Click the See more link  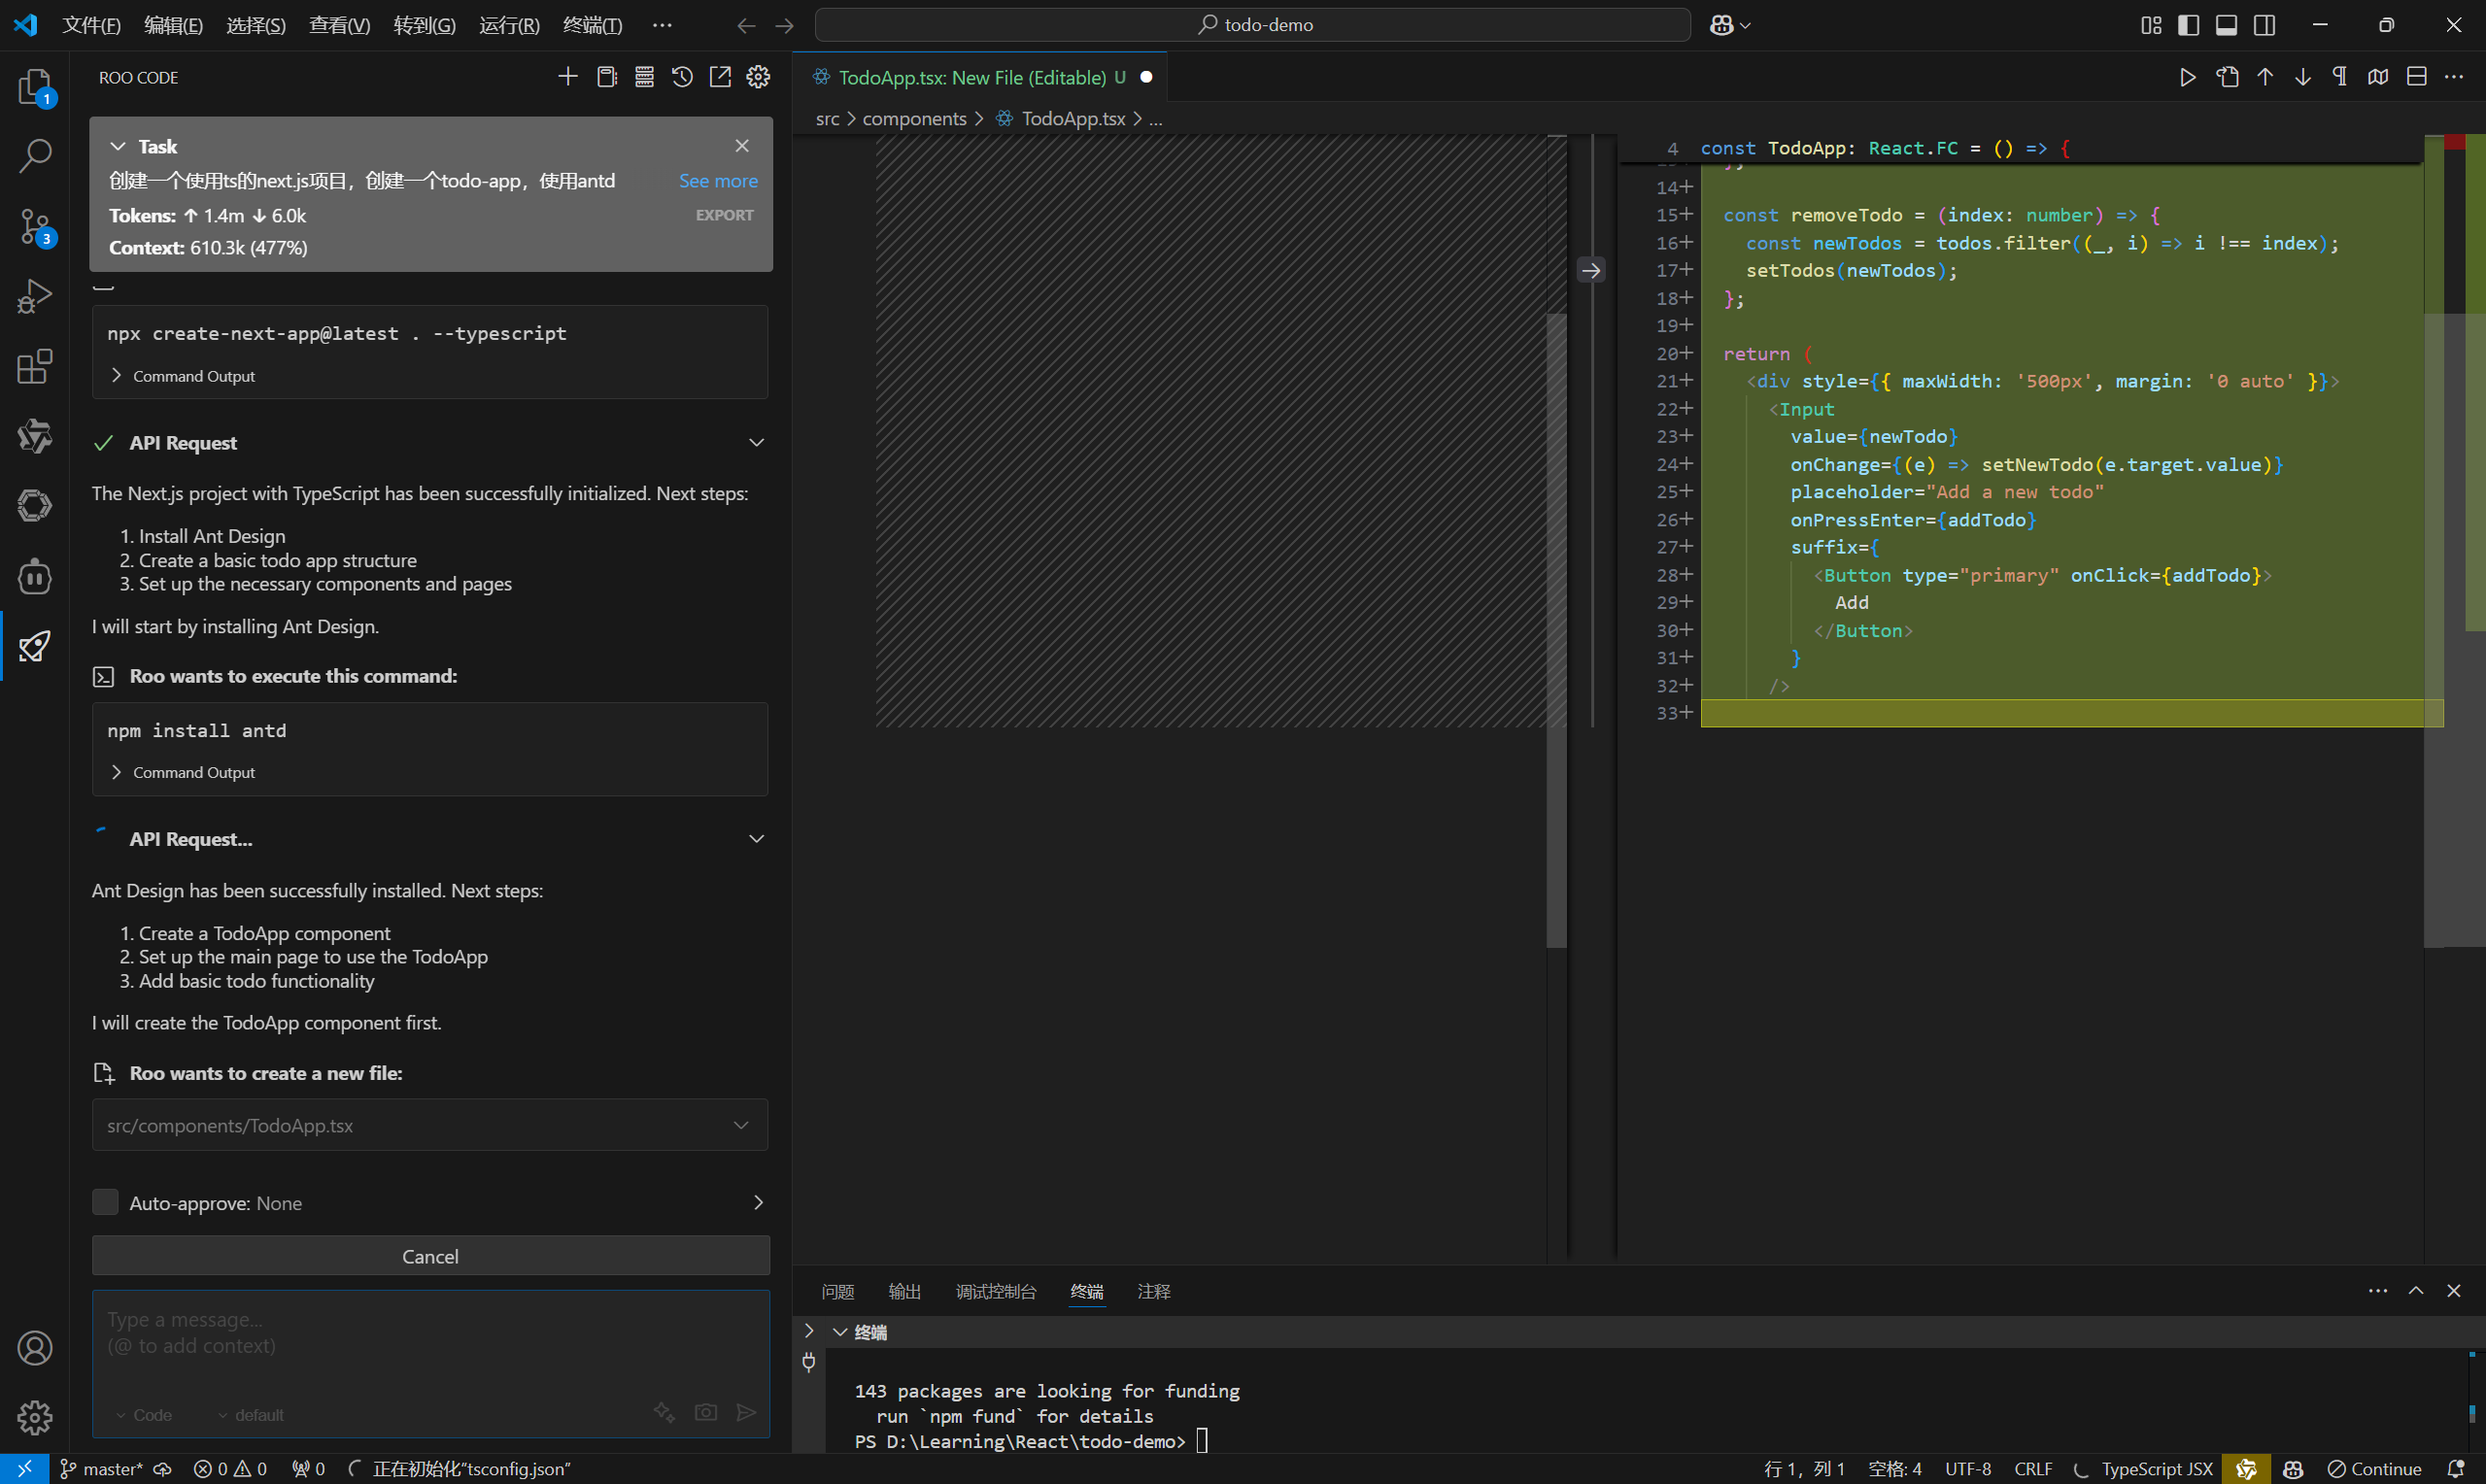pos(717,181)
